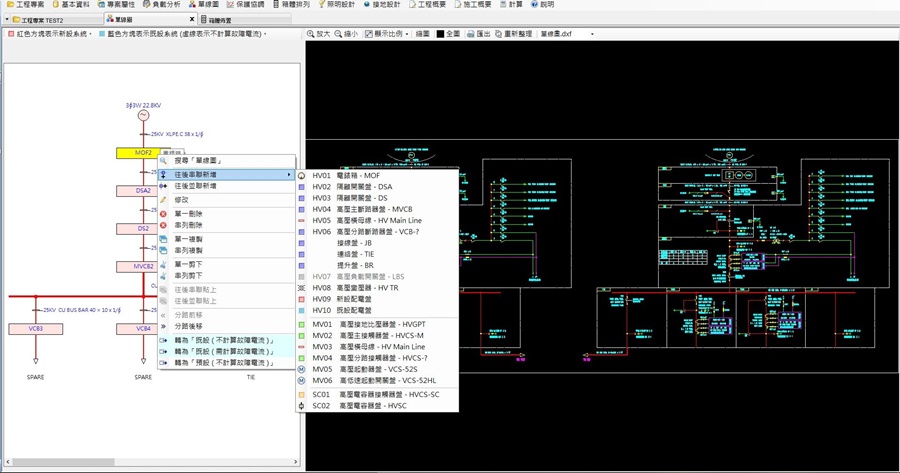Open the 說明 help item

click(542, 4)
